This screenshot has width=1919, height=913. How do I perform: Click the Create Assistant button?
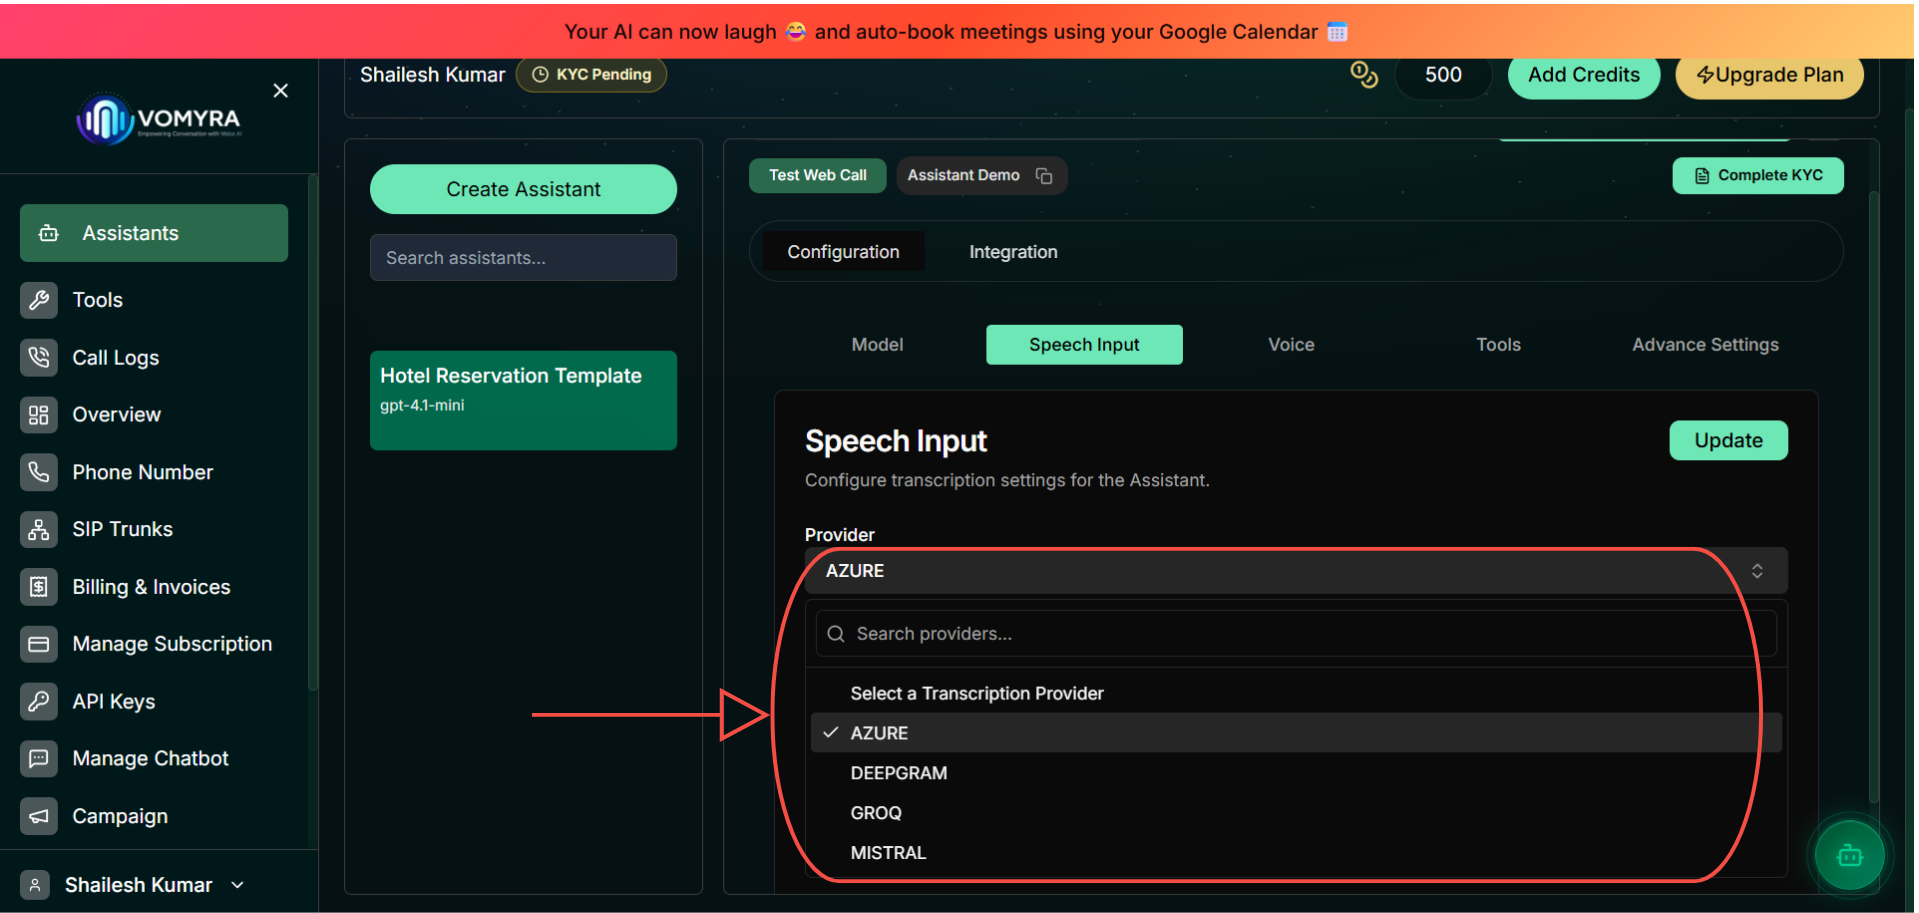point(523,189)
